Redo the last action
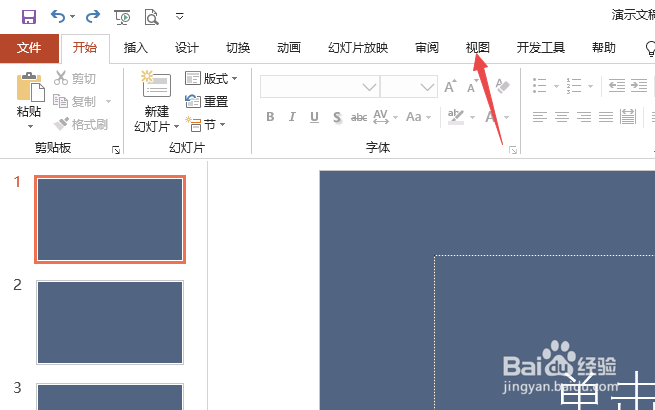The height and width of the screenshot is (410, 655). (x=93, y=17)
